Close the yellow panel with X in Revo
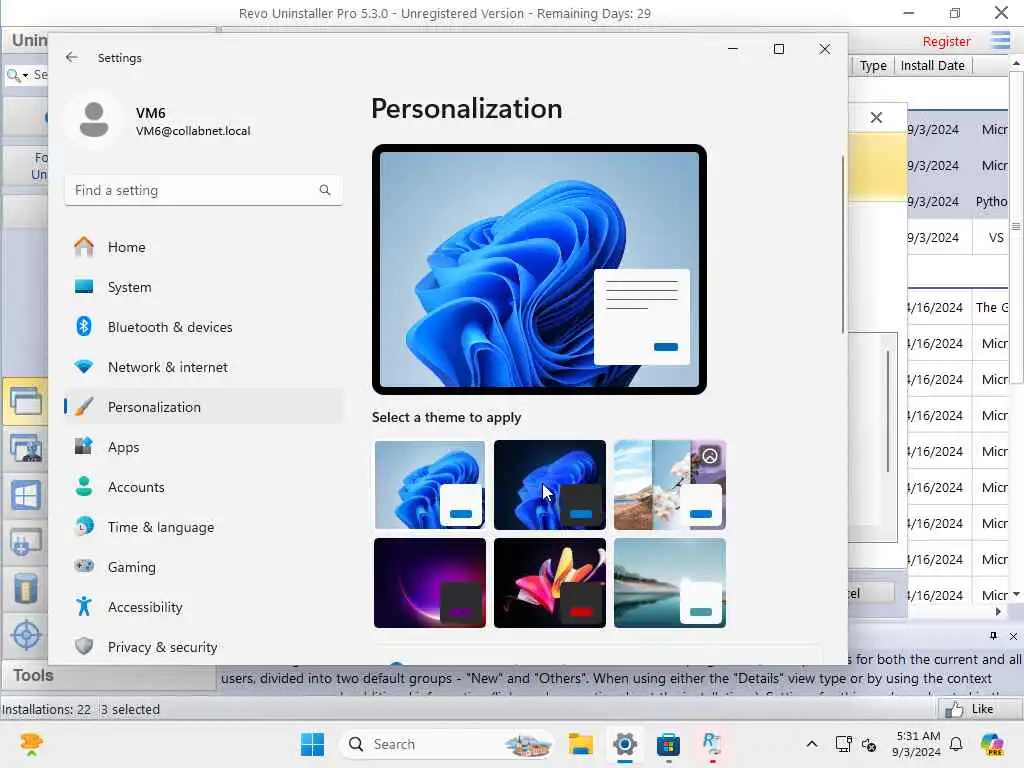This screenshot has width=1024, height=768. [876, 118]
